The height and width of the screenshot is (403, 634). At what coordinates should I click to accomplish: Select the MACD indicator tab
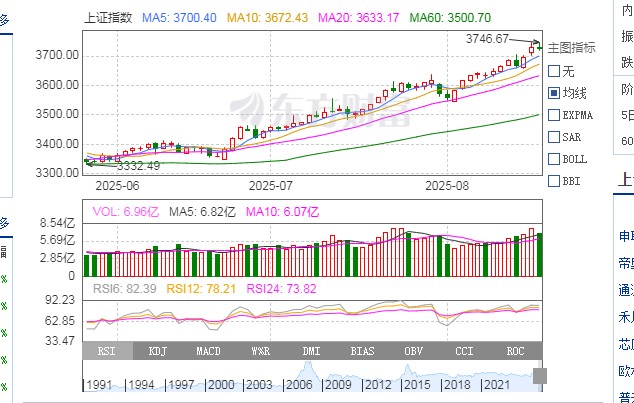(209, 351)
